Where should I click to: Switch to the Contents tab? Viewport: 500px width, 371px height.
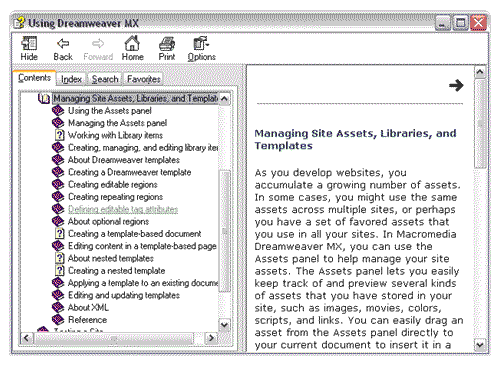(x=34, y=78)
